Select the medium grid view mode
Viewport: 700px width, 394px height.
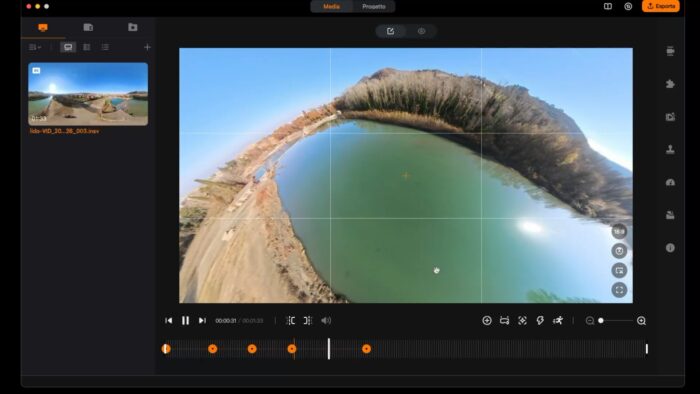point(87,47)
